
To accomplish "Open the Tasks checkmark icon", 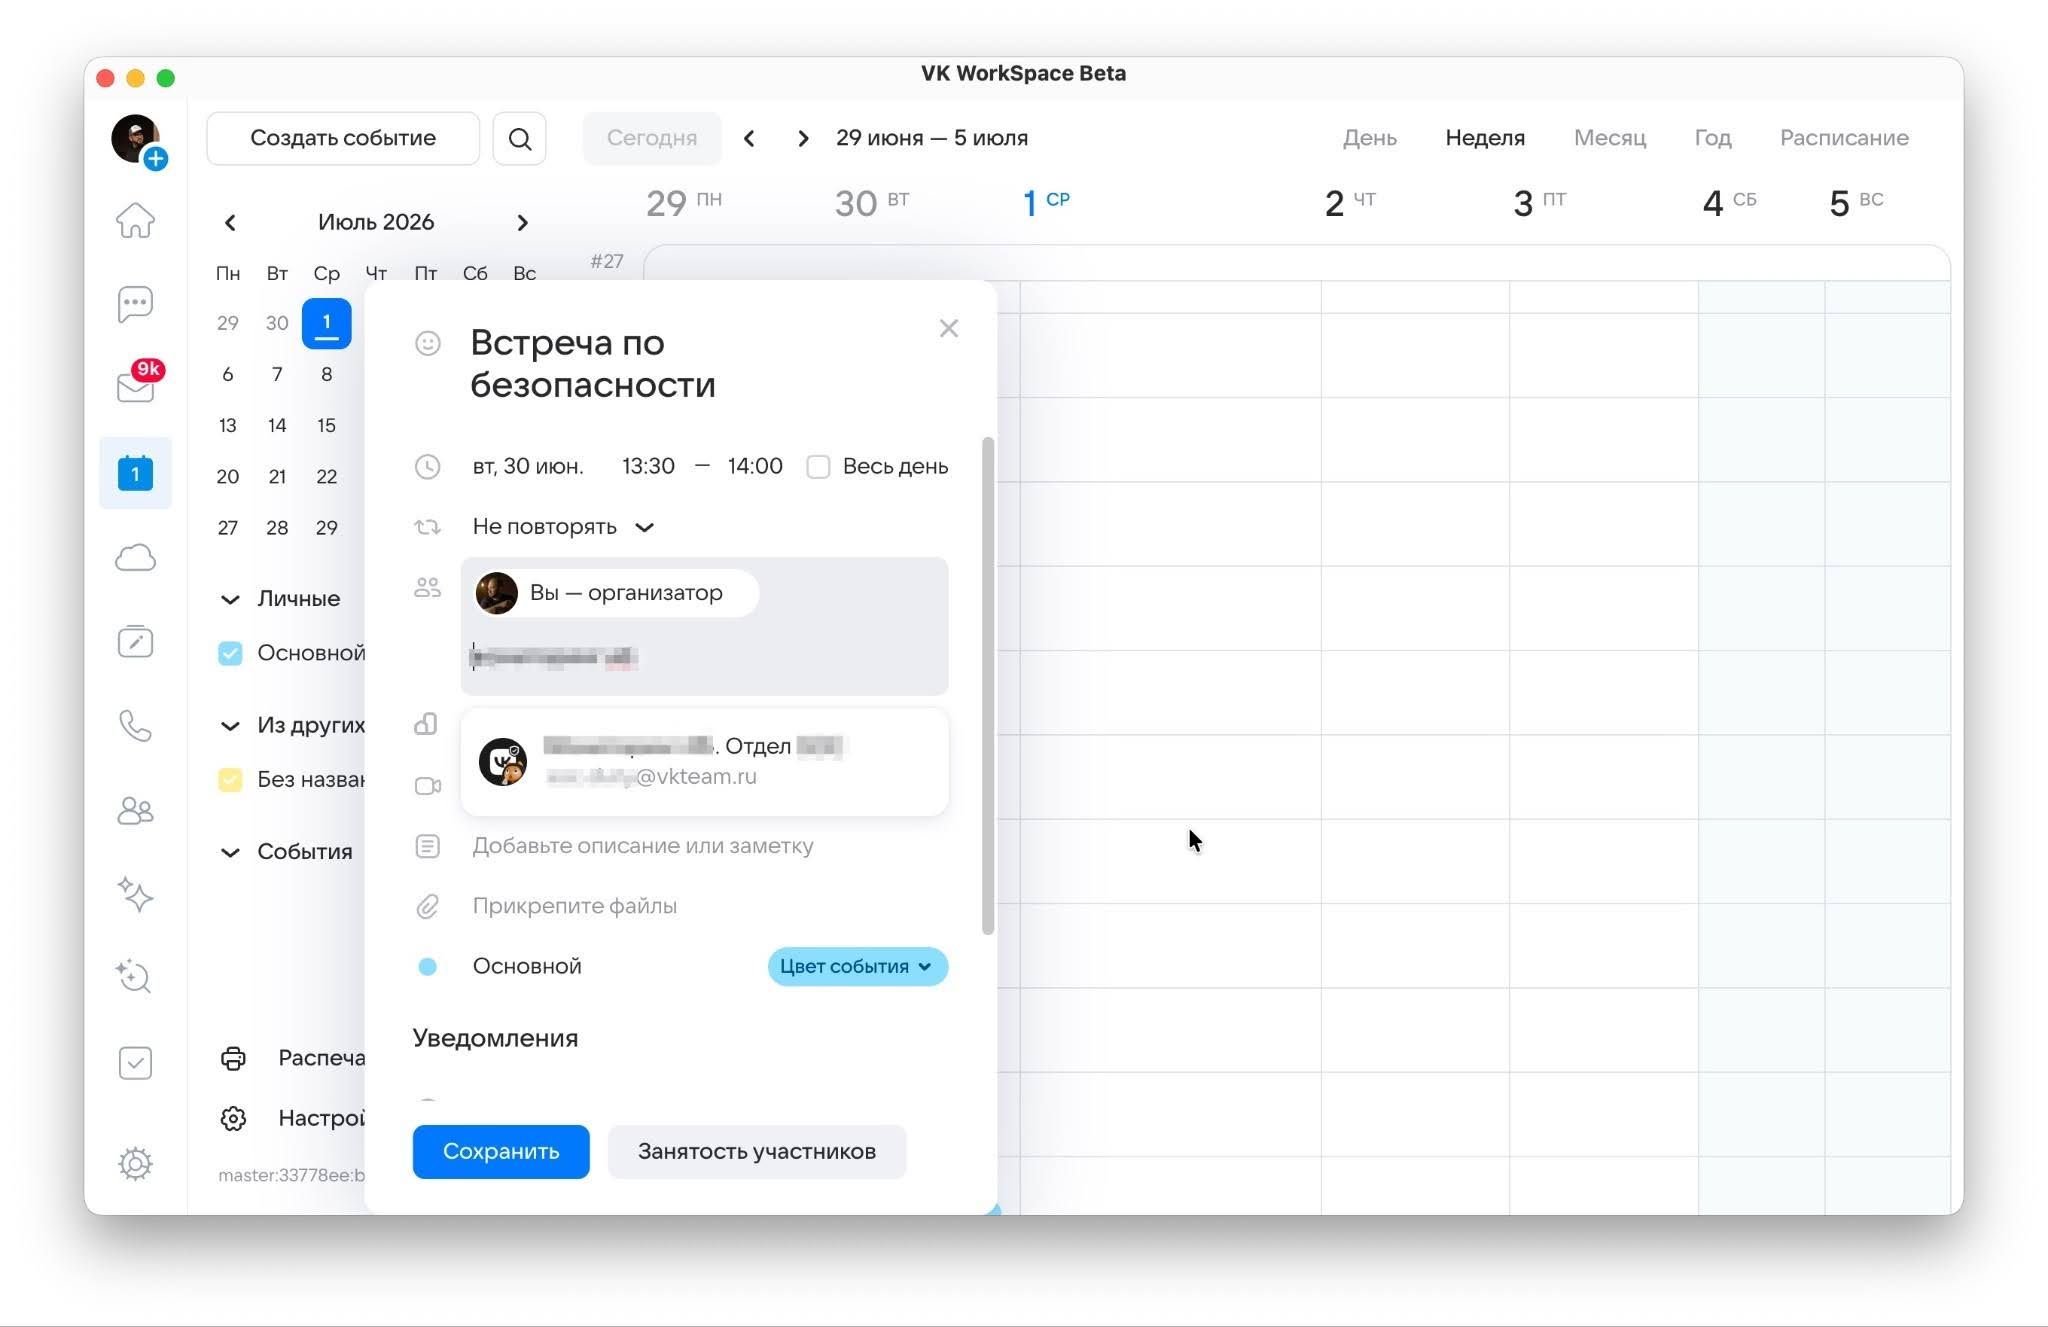I will tap(135, 1062).
